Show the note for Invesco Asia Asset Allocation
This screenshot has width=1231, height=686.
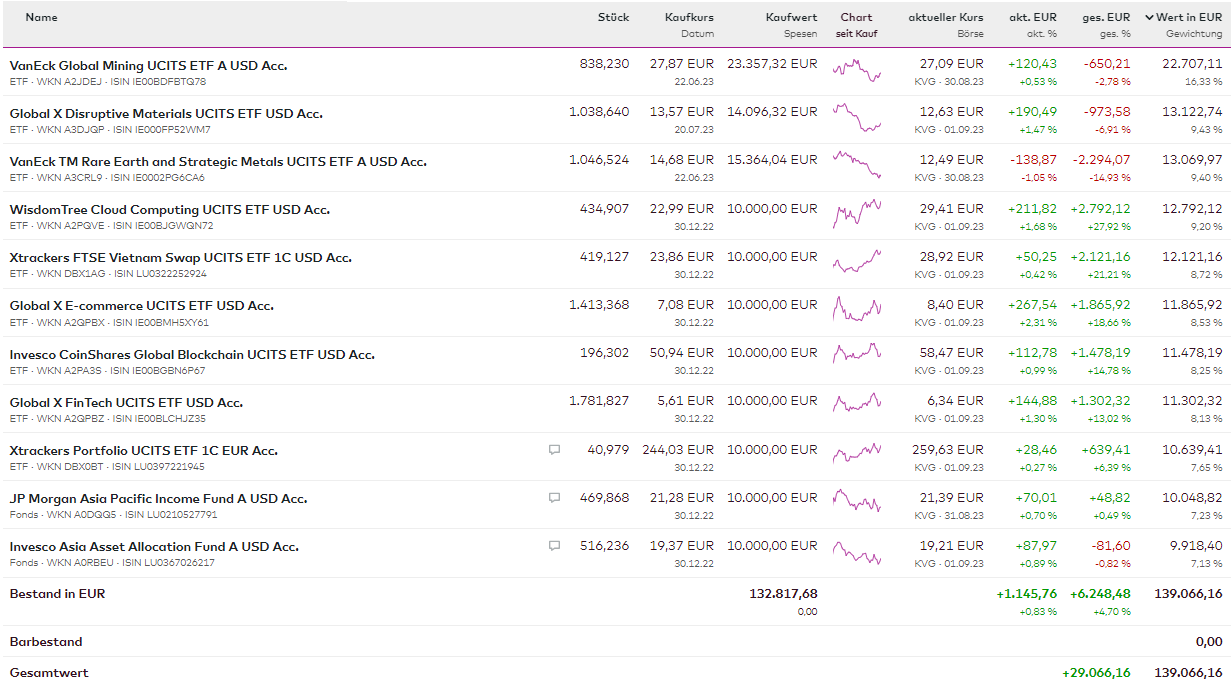coord(554,546)
